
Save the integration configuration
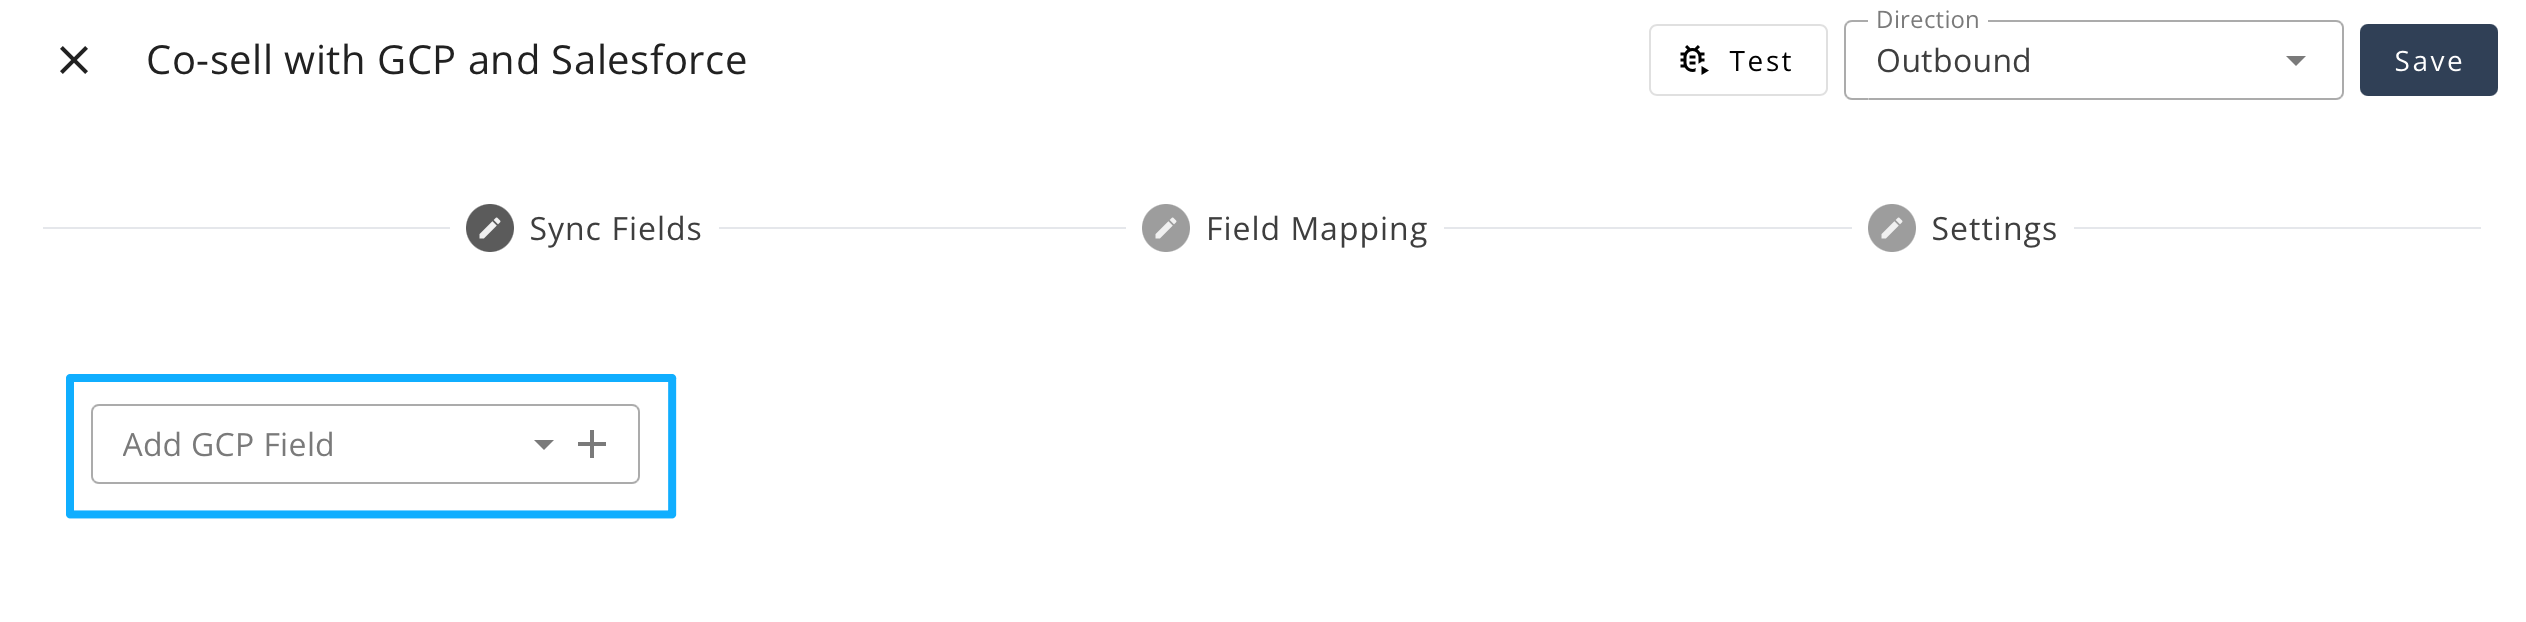2427,61
